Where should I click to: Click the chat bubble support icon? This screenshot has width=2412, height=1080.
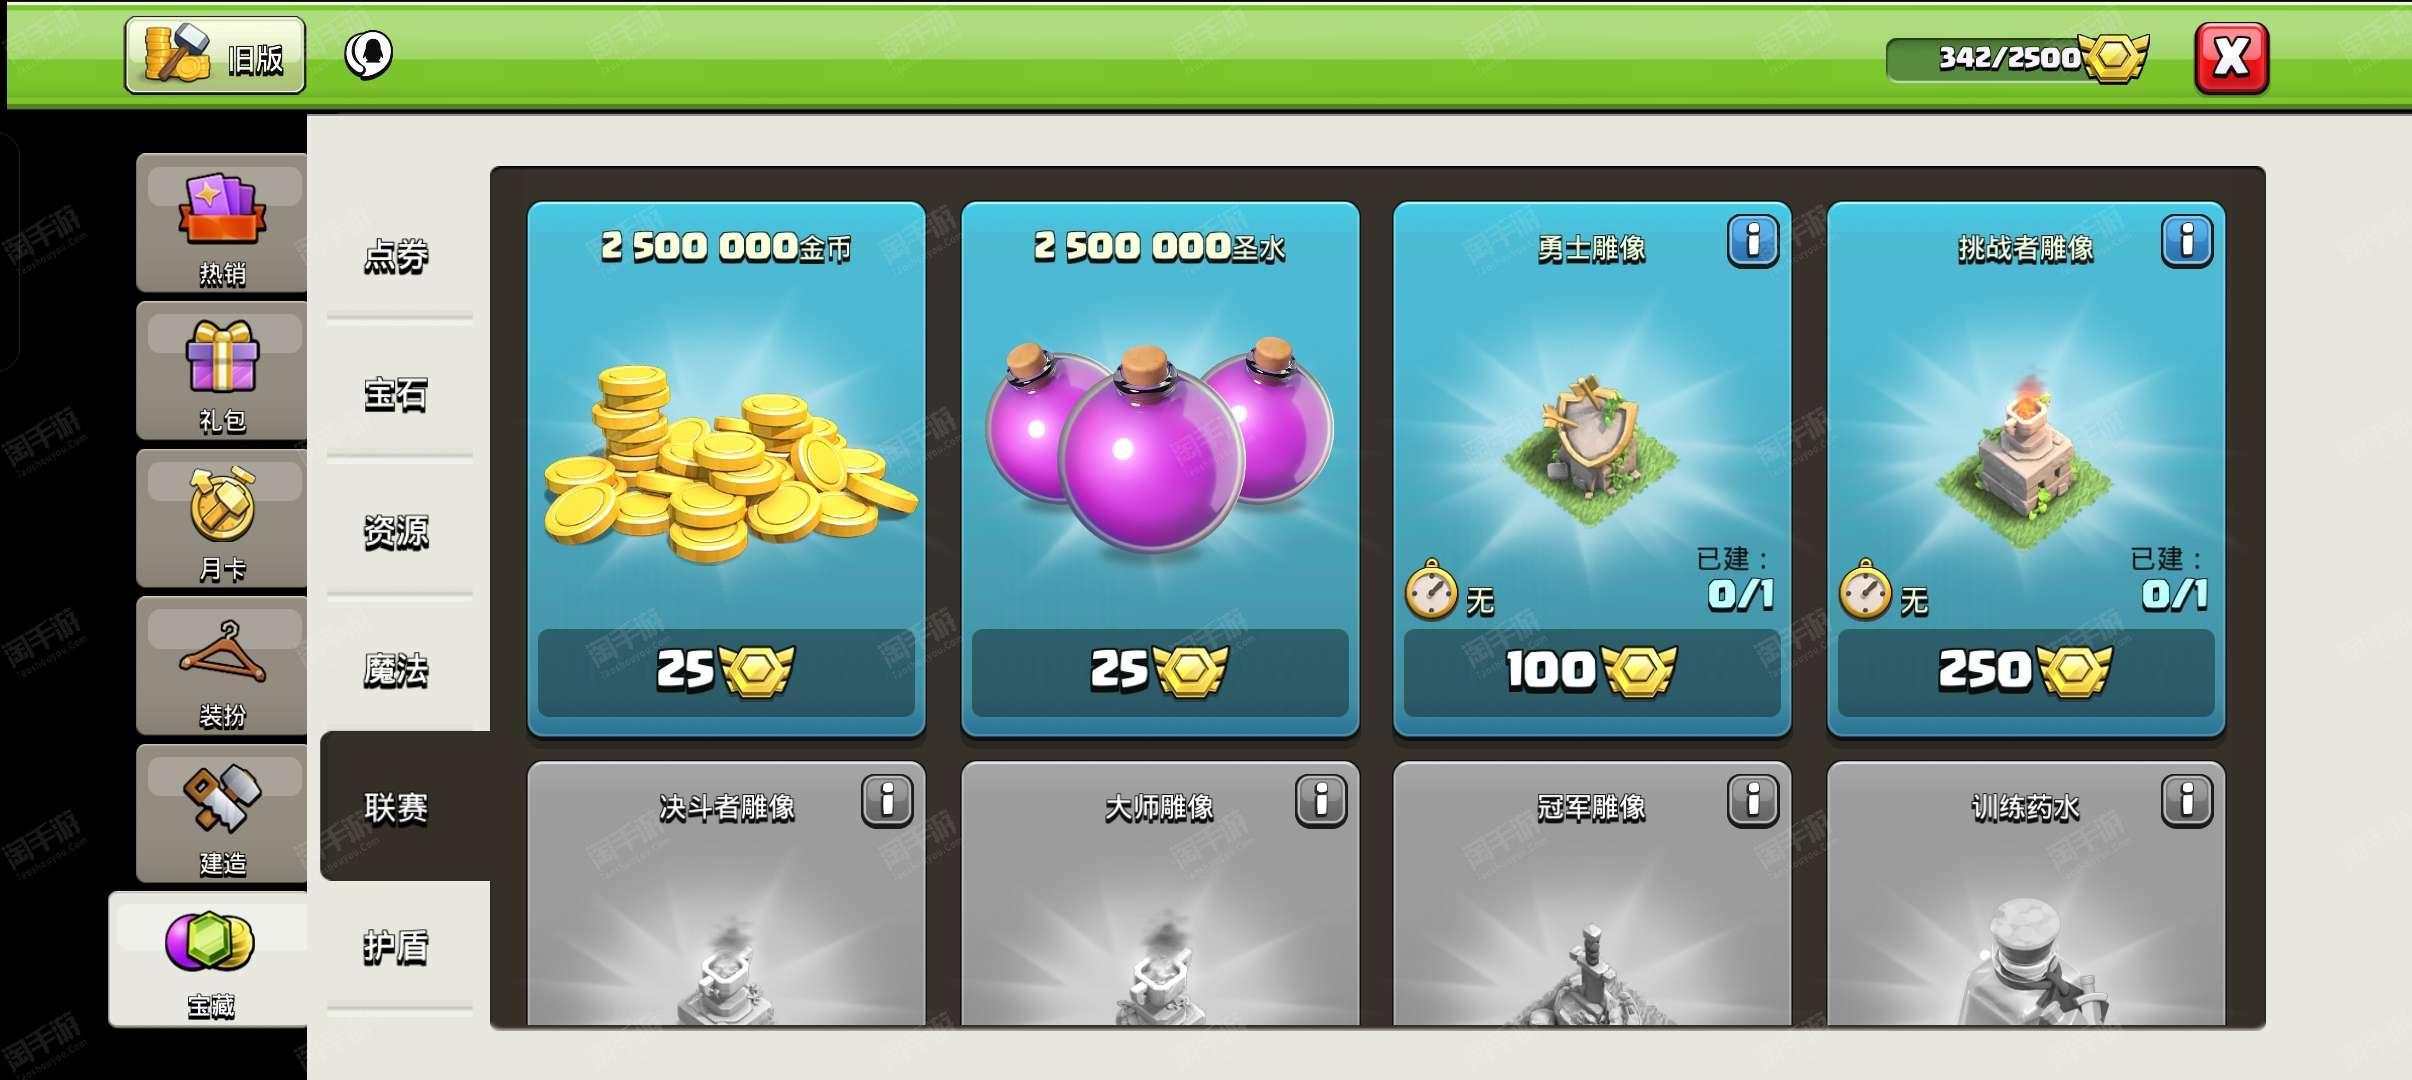click(368, 55)
